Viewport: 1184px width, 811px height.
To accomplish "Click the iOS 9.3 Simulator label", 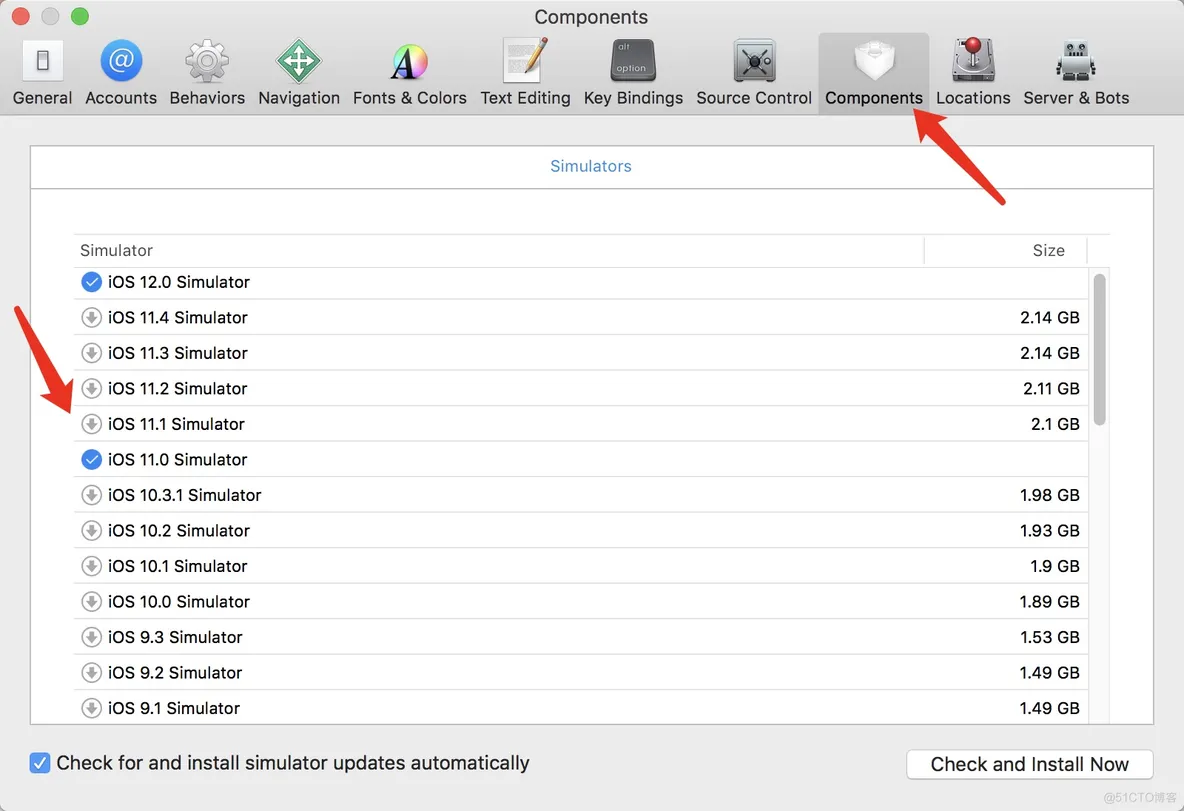I will [175, 637].
